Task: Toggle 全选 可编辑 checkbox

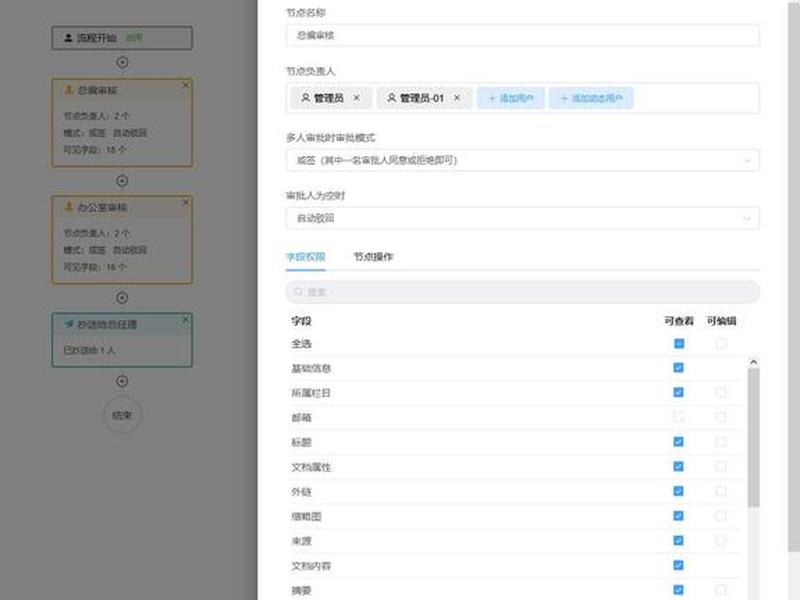Action: pyautogui.click(x=721, y=343)
